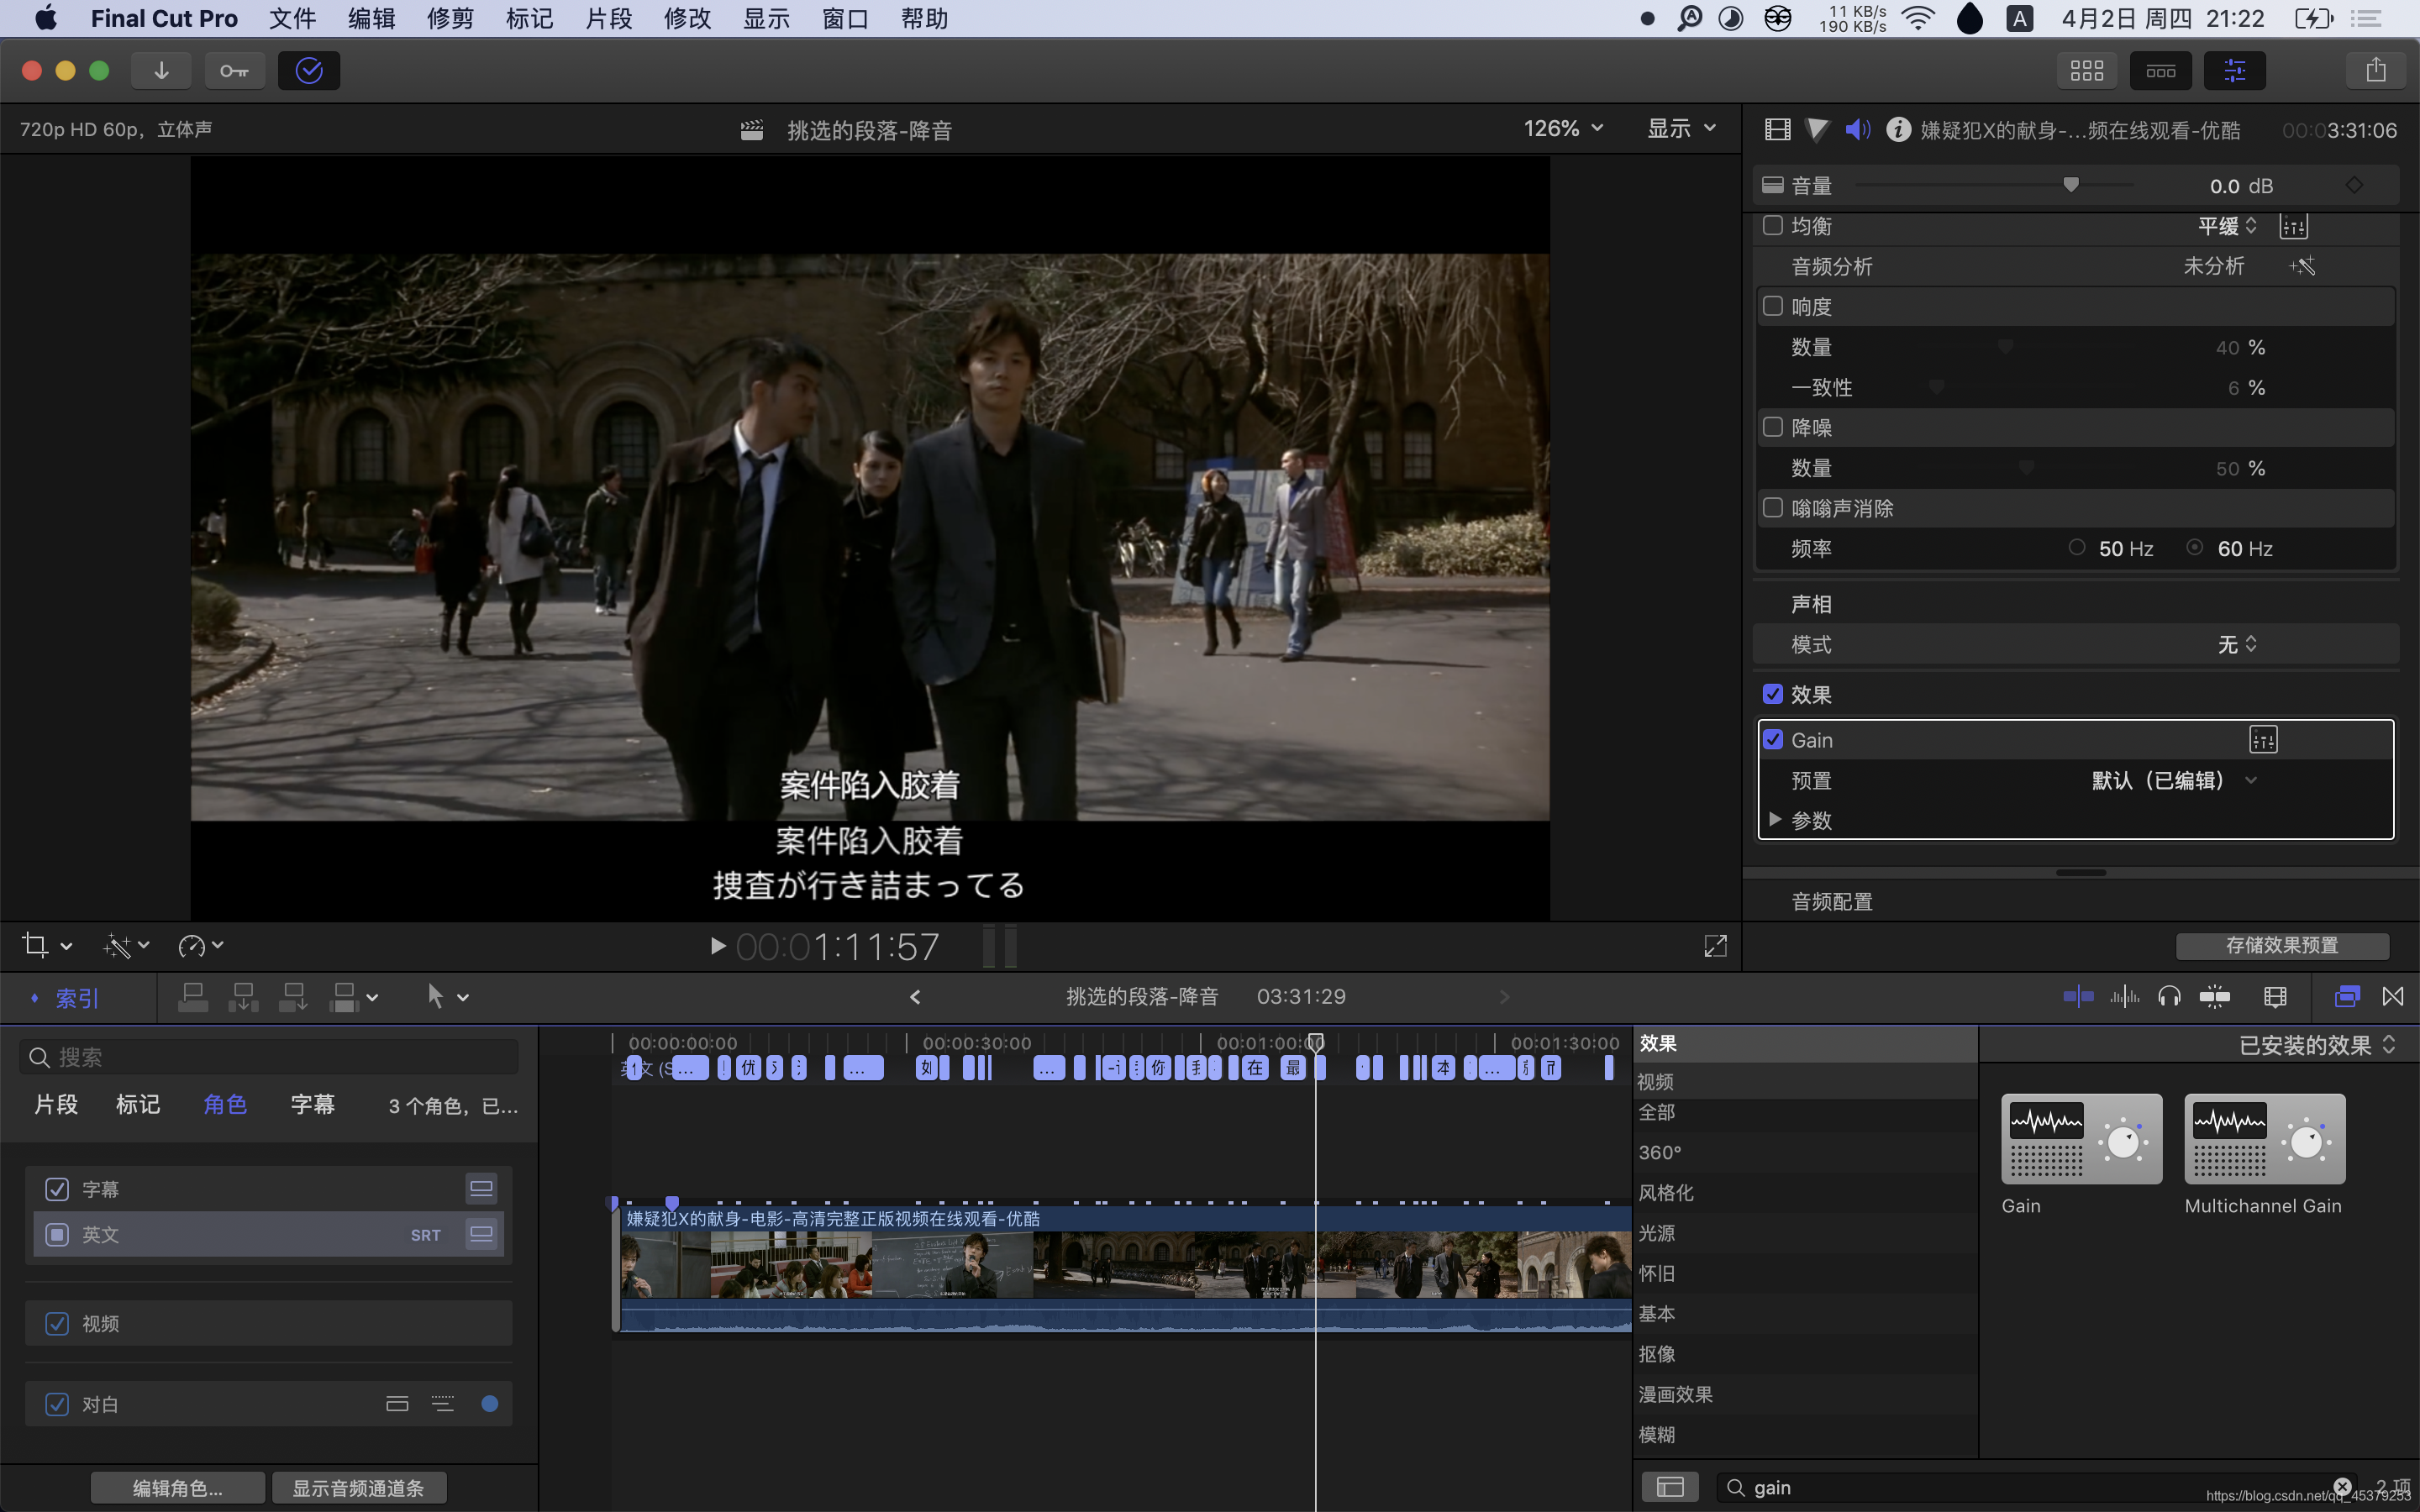Viewport: 2420px width, 1512px height.
Task: Click the 编辑角色... button
Action: (178, 1488)
